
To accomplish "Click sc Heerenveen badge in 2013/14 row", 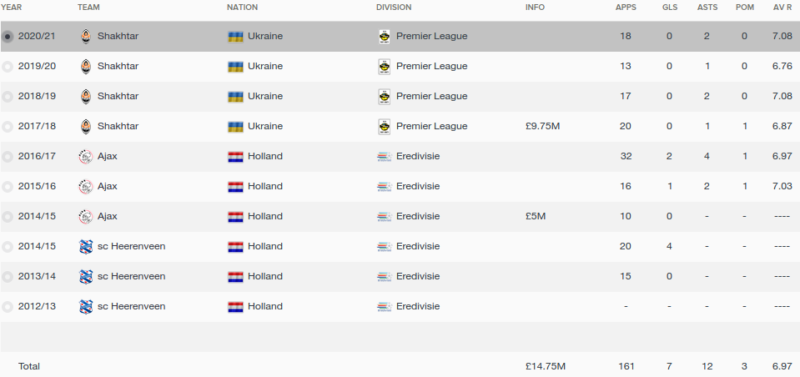I will click(x=86, y=277).
